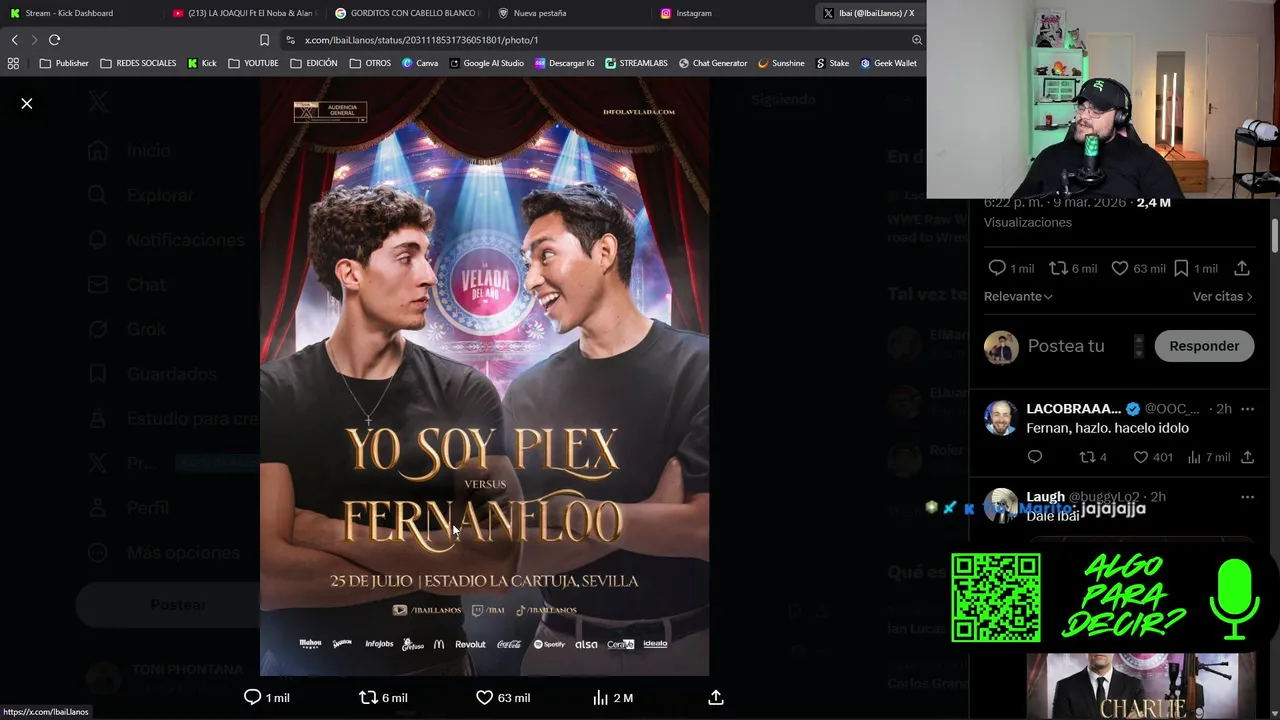Switch to Instagram tab
This screenshot has width=1280, height=720.
[734, 13]
